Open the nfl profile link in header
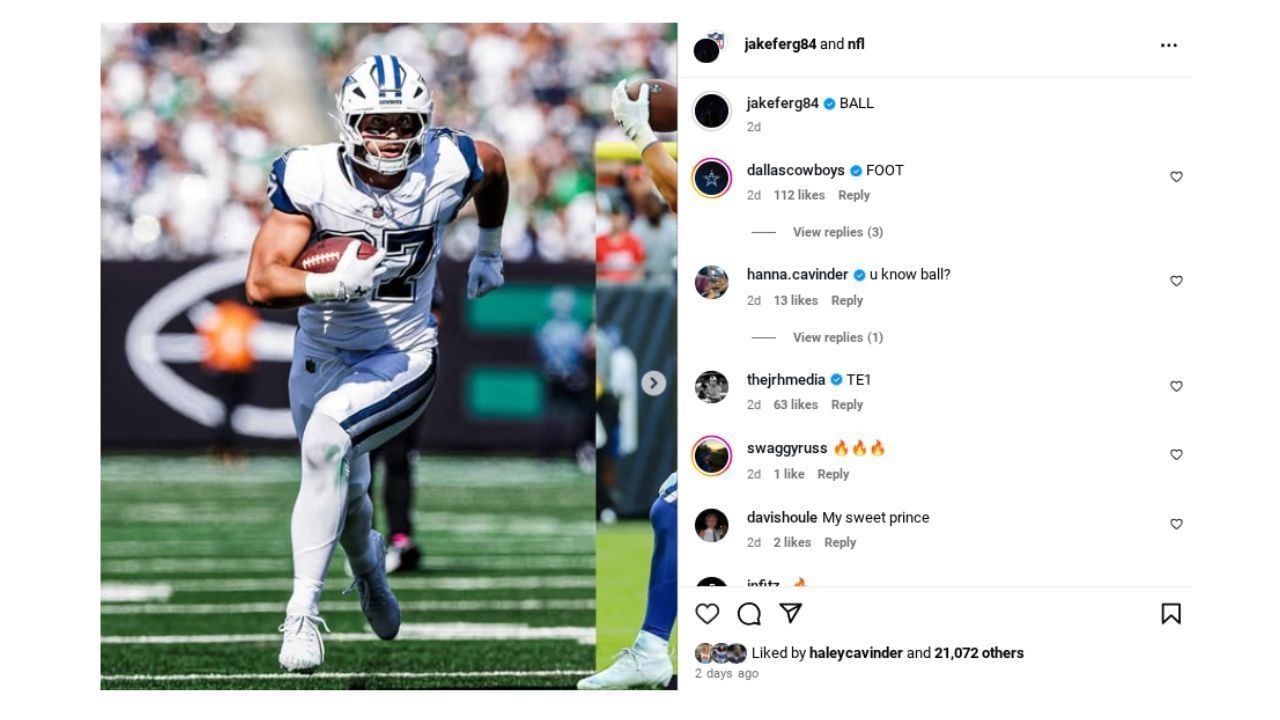 coord(856,44)
